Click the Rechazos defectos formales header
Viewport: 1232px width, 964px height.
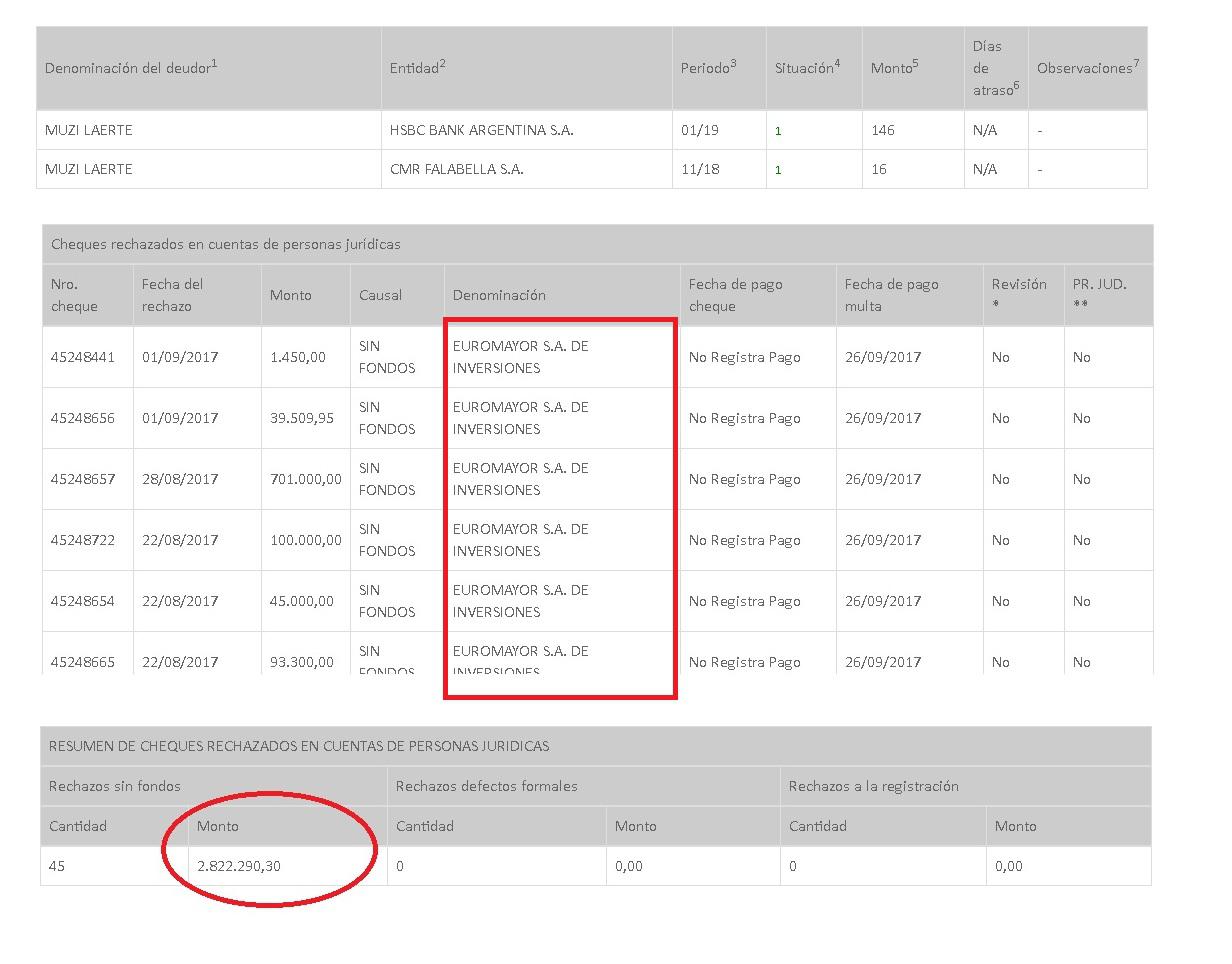point(490,786)
